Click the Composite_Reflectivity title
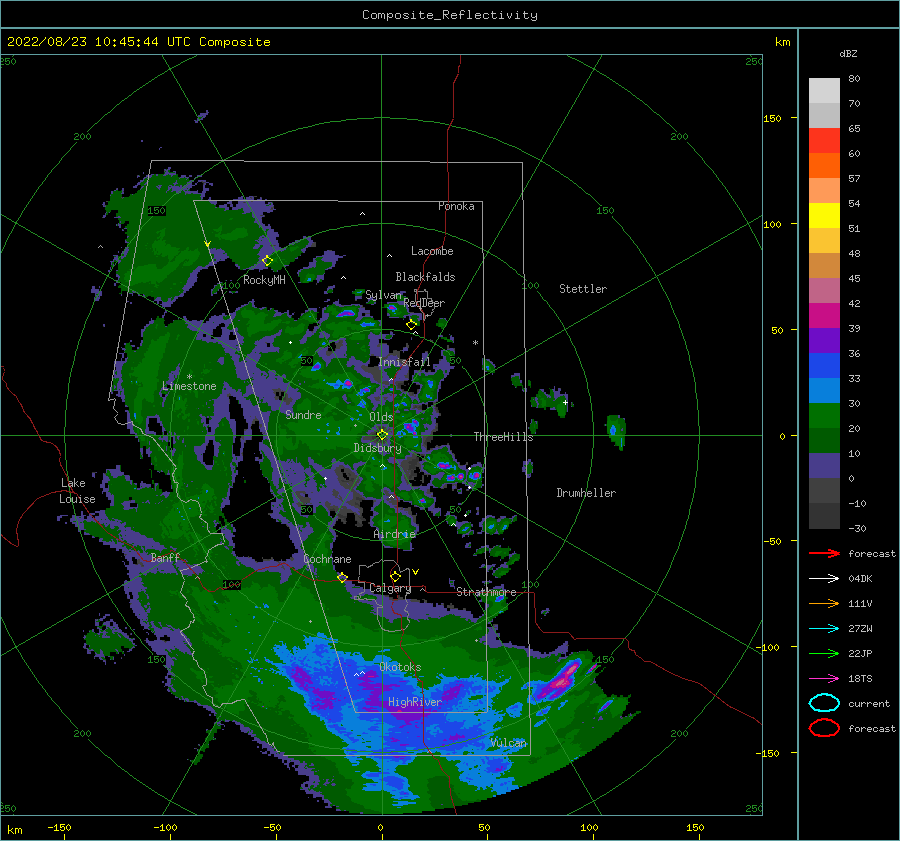 (450, 15)
